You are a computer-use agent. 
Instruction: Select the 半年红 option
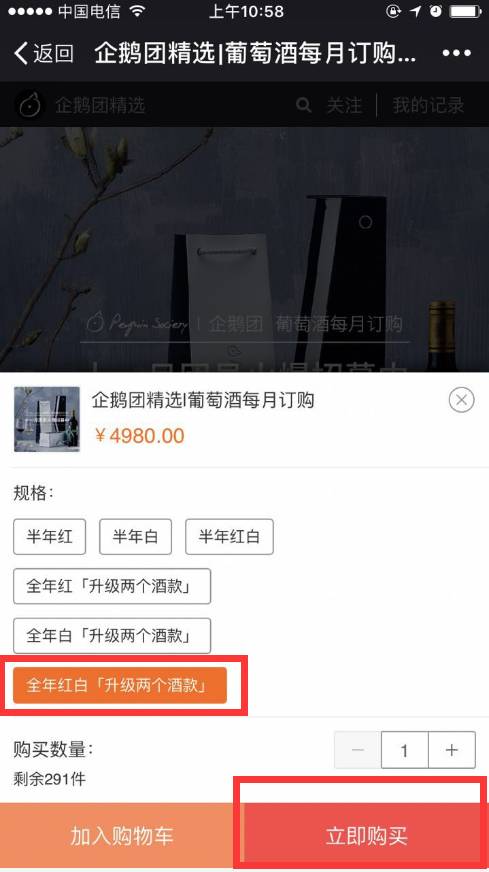[50, 537]
